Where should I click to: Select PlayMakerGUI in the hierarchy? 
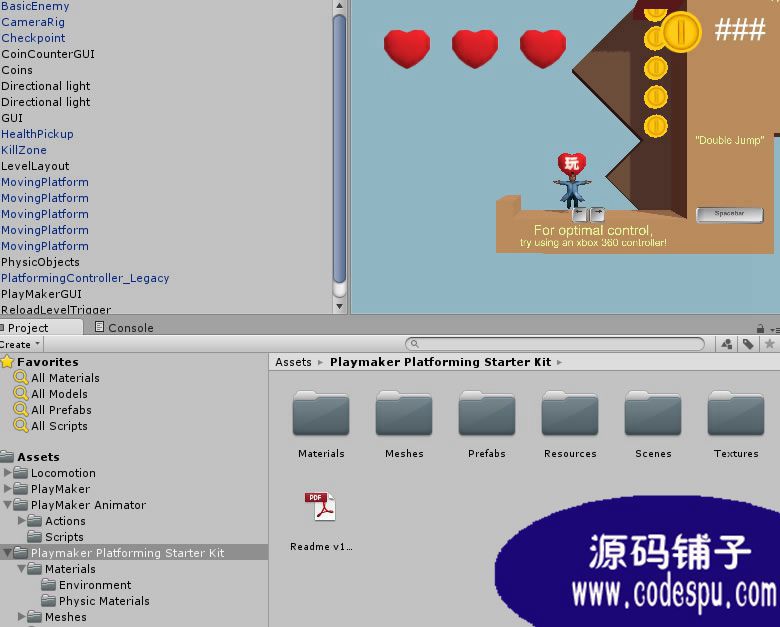(x=41, y=294)
